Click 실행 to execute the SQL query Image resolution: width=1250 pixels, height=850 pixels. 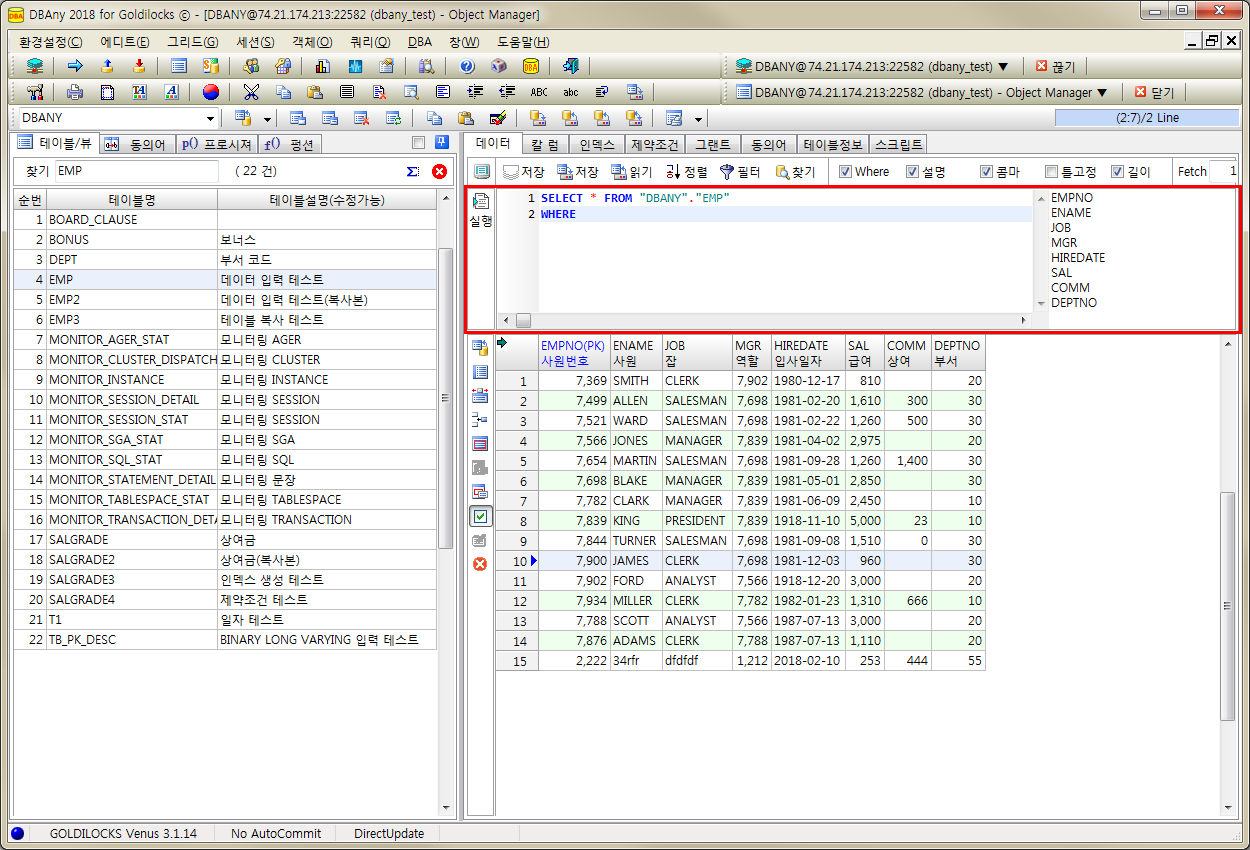pyautogui.click(x=481, y=210)
